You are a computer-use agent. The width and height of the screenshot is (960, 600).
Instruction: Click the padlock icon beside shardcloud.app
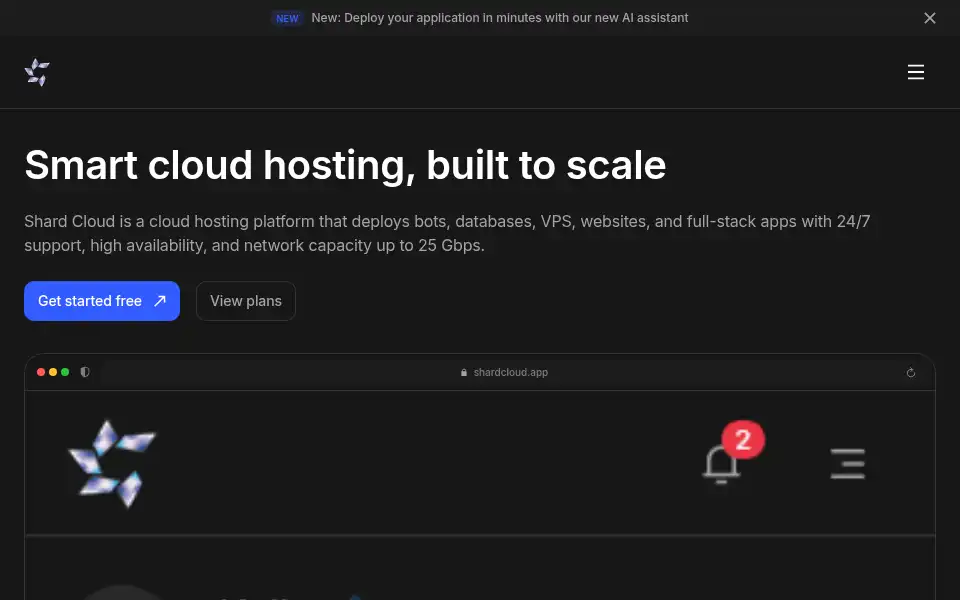coord(463,372)
